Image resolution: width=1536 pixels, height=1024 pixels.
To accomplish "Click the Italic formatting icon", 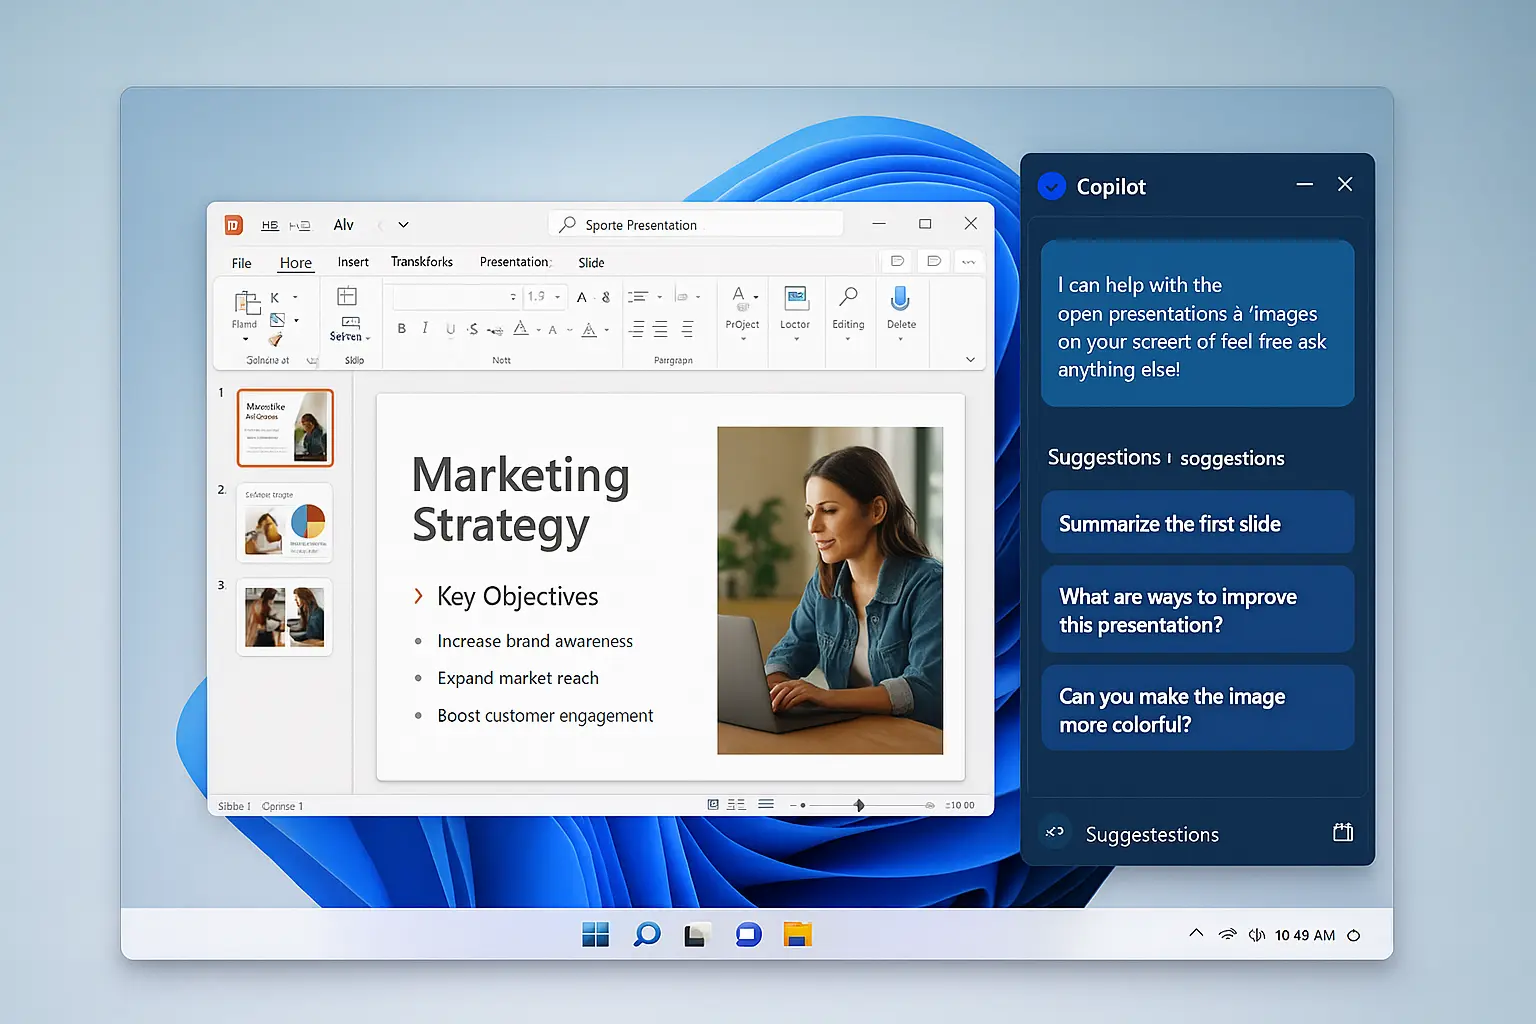I will 425,328.
